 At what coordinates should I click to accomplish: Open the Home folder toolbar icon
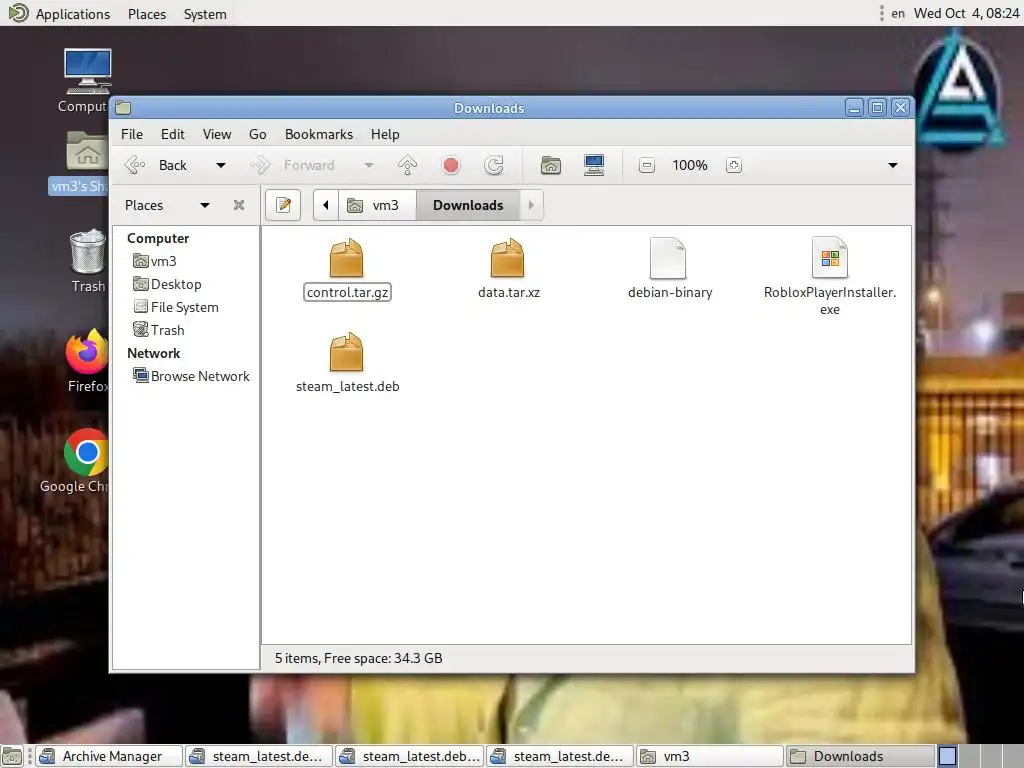click(551, 165)
